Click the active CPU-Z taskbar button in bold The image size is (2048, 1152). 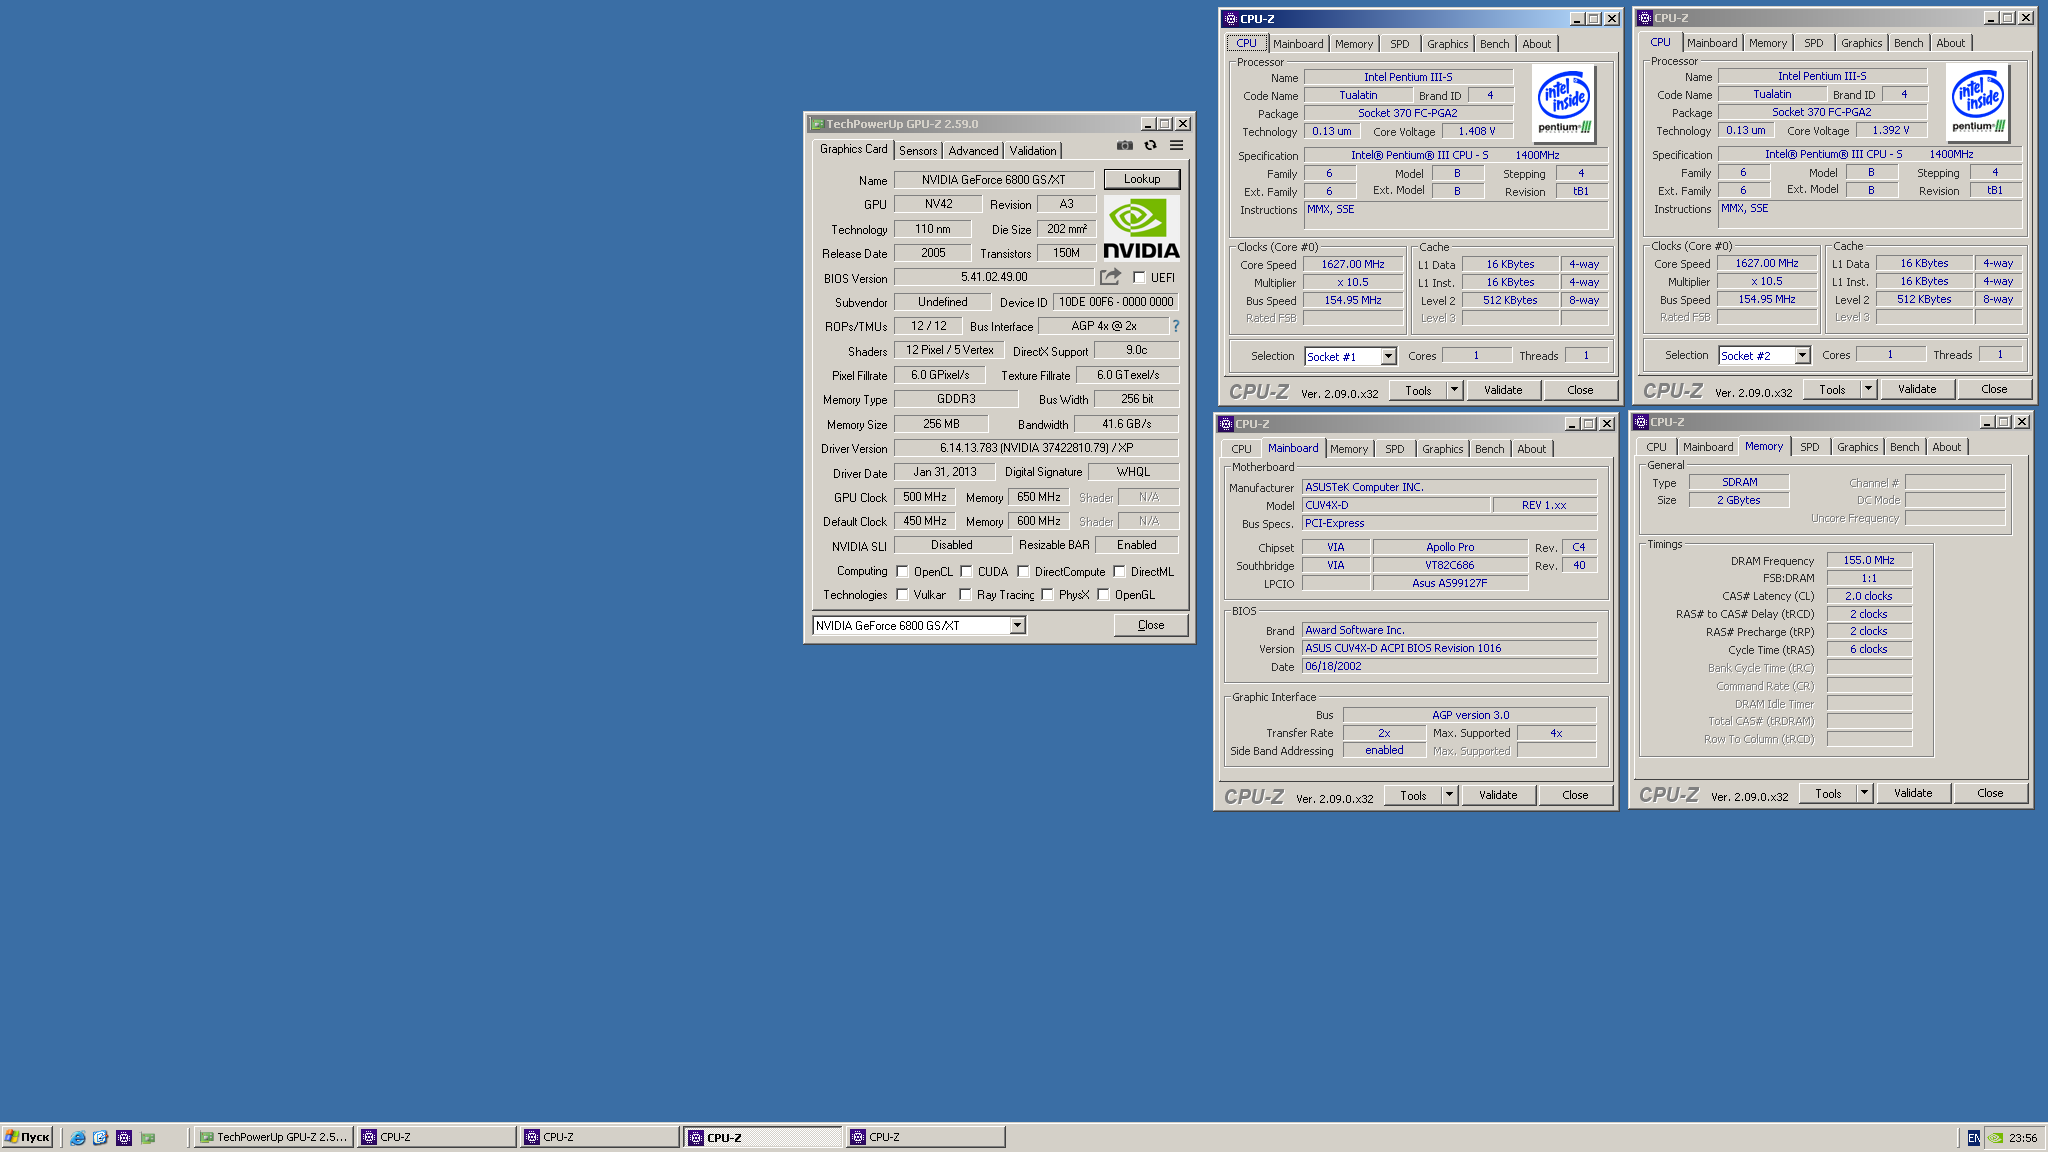point(763,1137)
